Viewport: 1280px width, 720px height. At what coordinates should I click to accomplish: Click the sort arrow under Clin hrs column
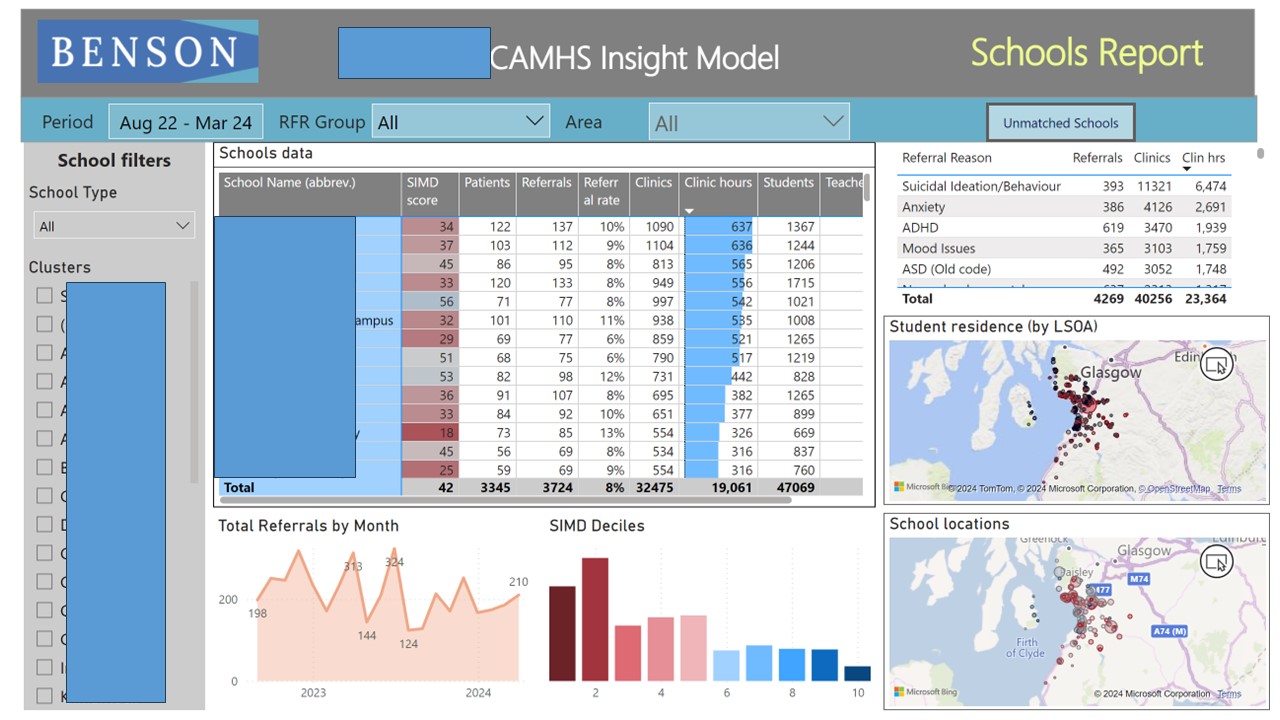point(1187,169)
